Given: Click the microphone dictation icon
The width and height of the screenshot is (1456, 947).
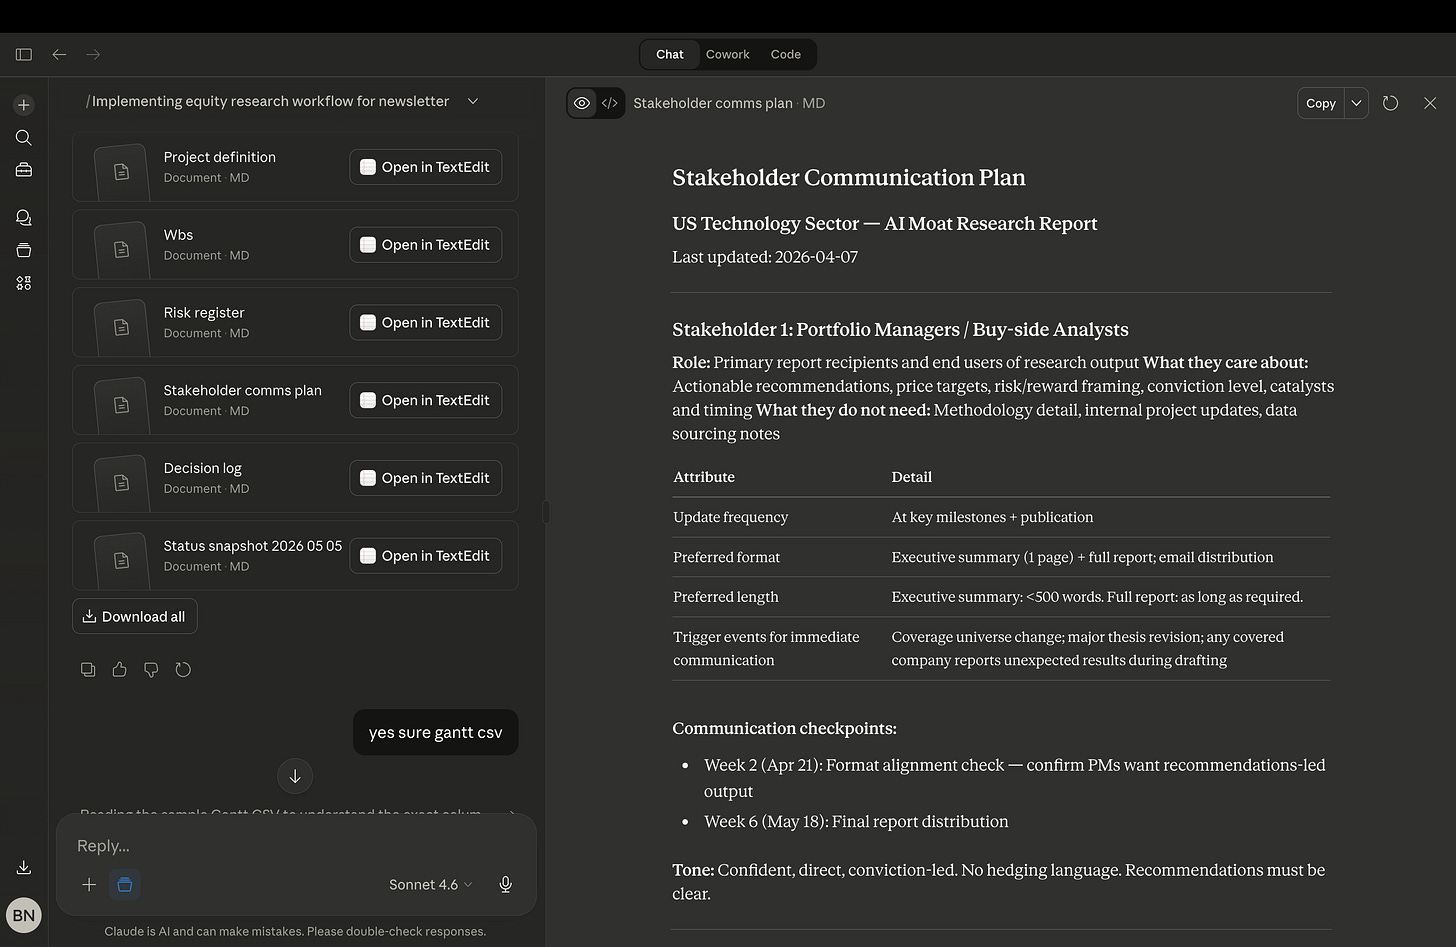Looking at the screenshot, I should pos(506,884).
